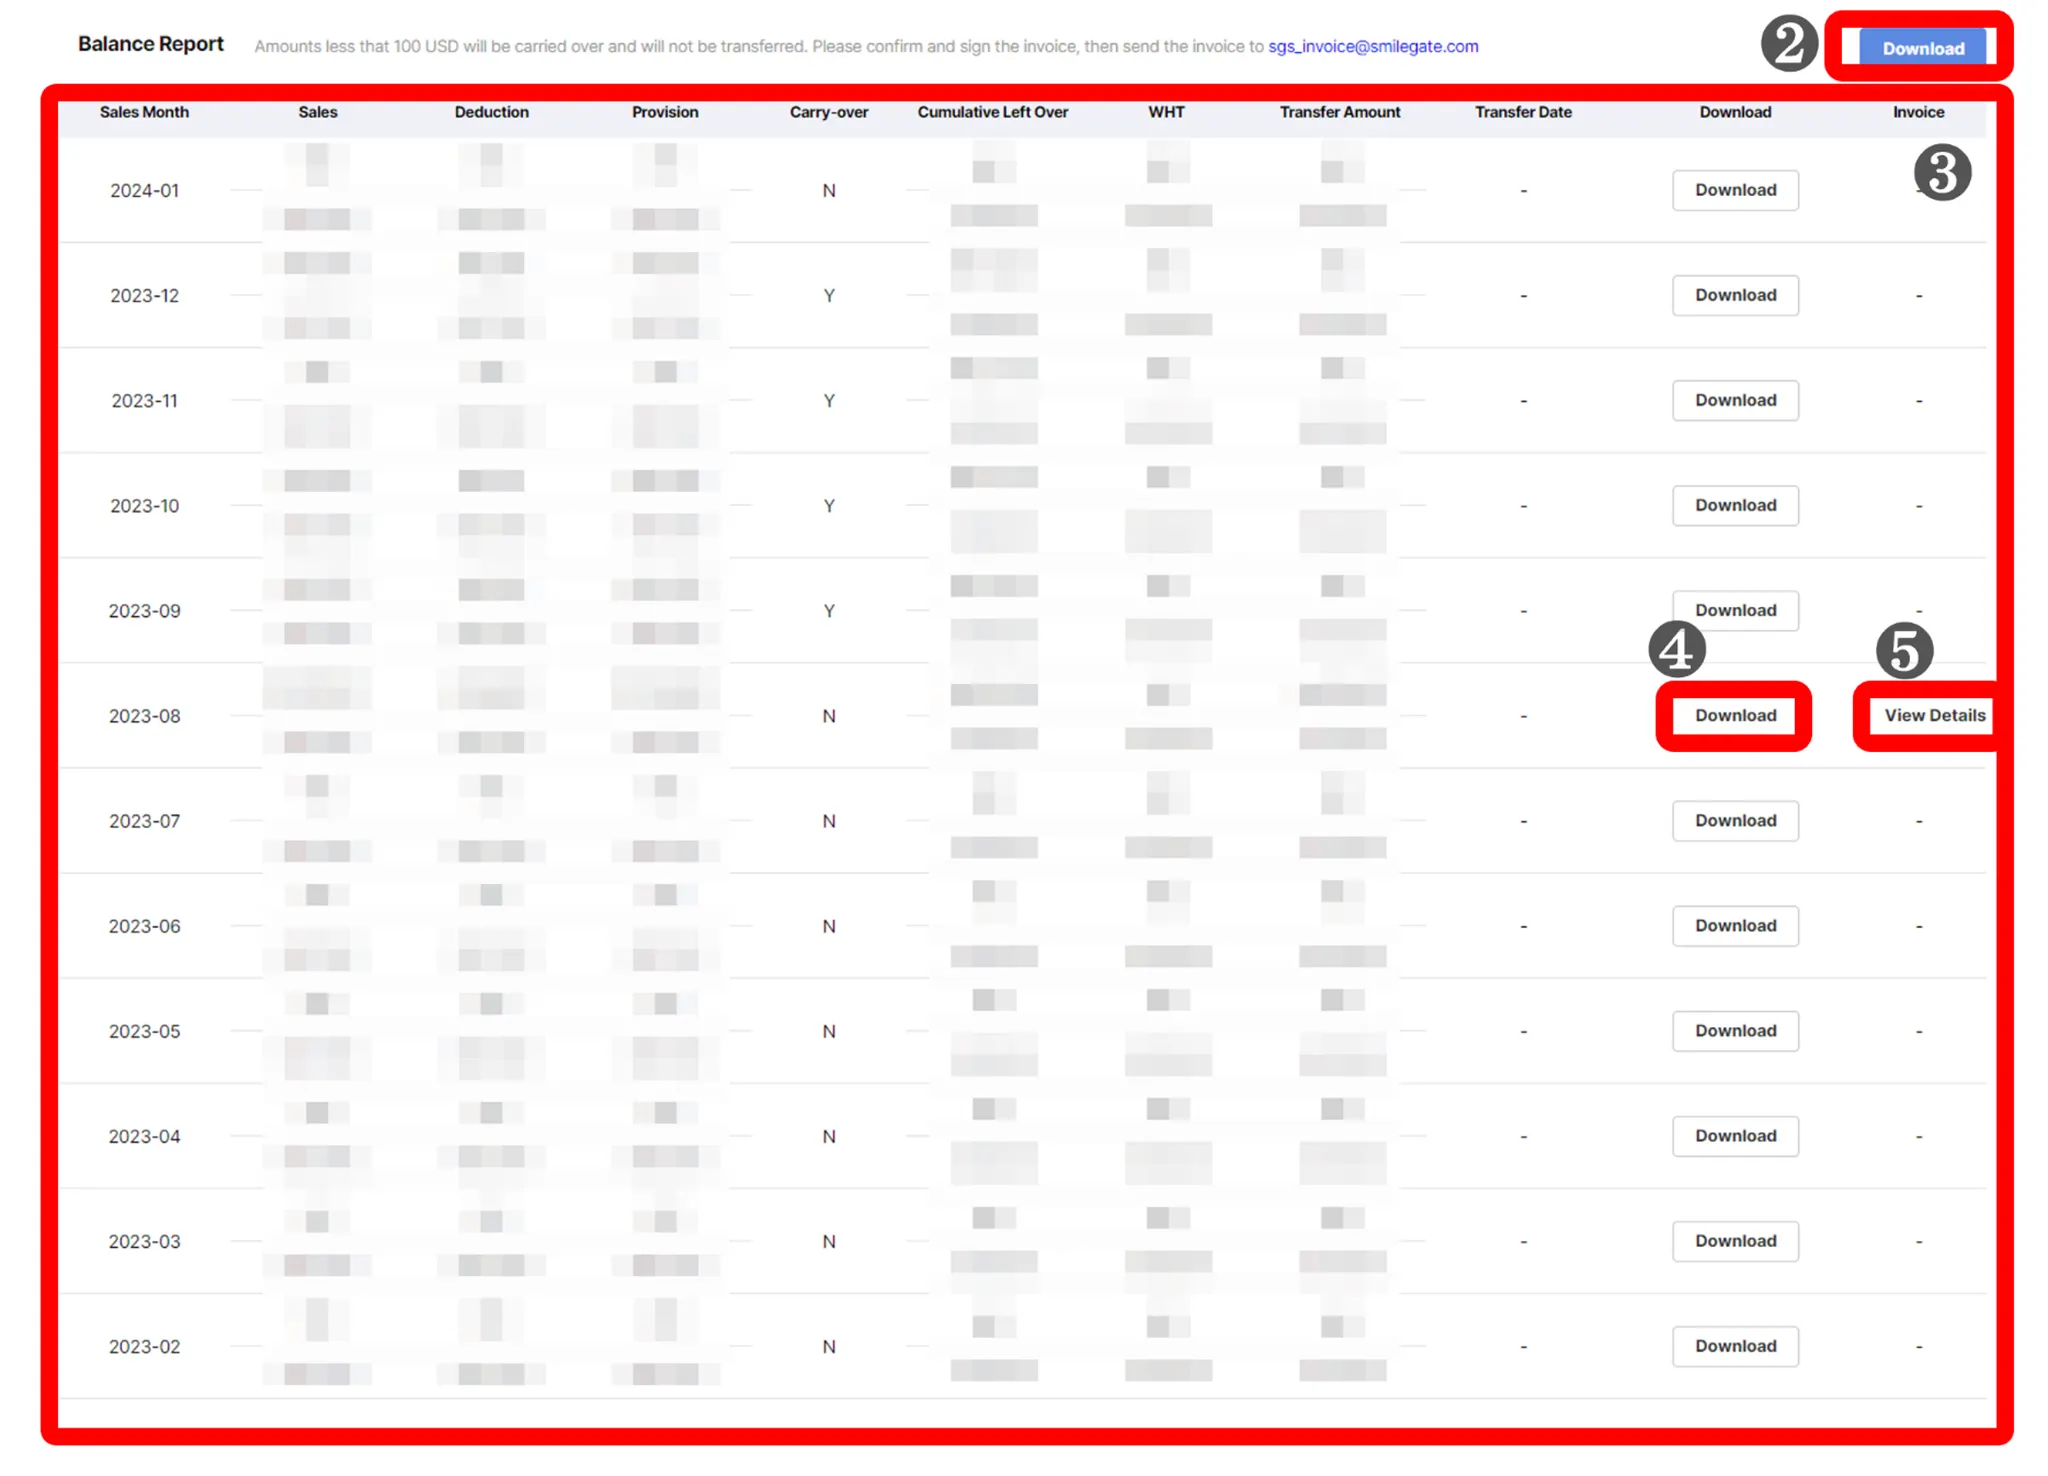Download the 2023-08 balance report
This screenshot has height=1476, width=2048.
pos(1735,715)
